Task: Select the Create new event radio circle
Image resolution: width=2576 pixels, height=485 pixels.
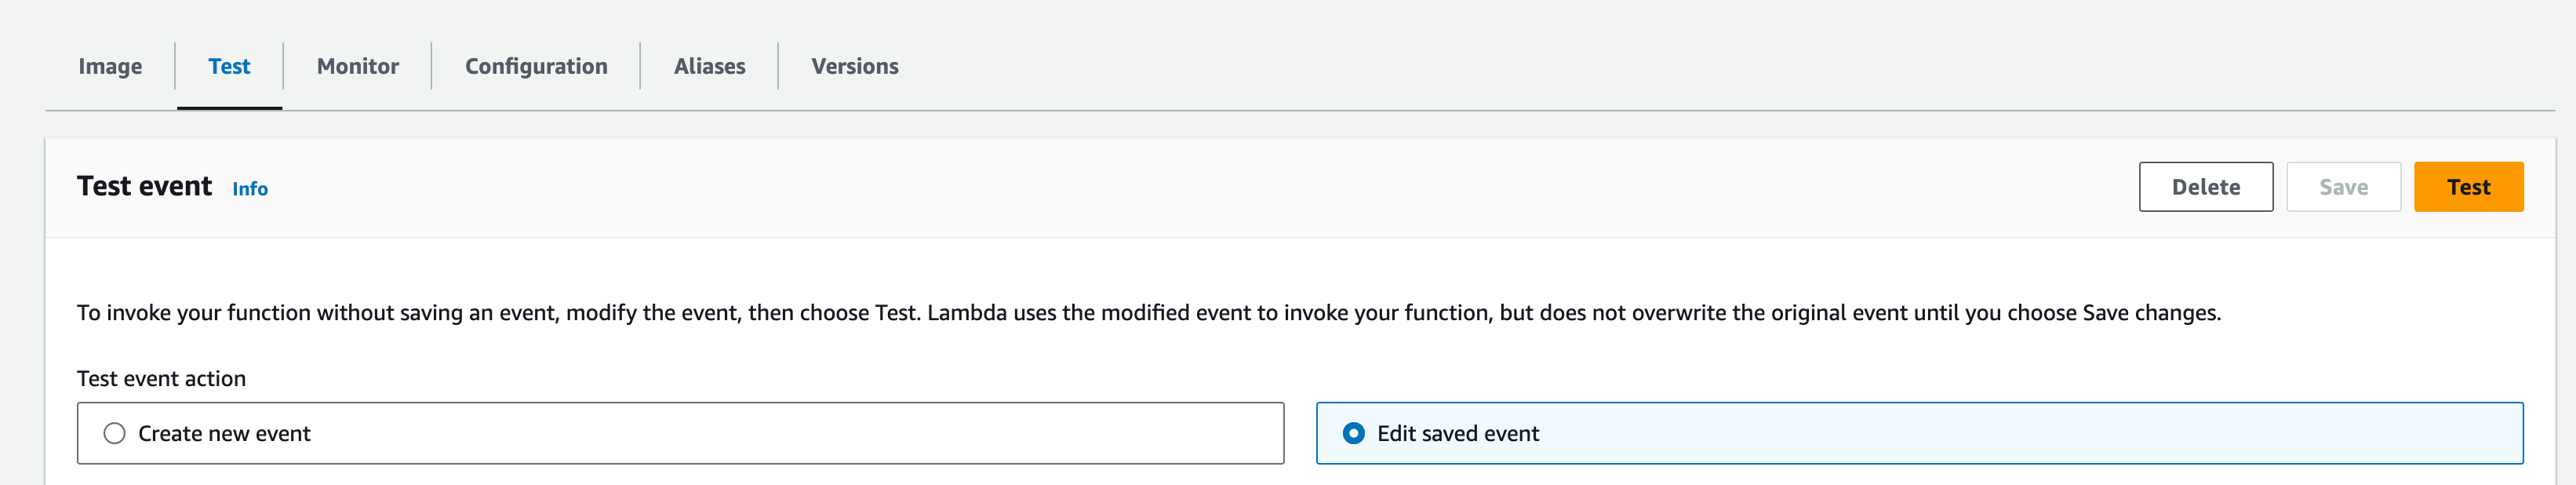Action: (115, 433)
